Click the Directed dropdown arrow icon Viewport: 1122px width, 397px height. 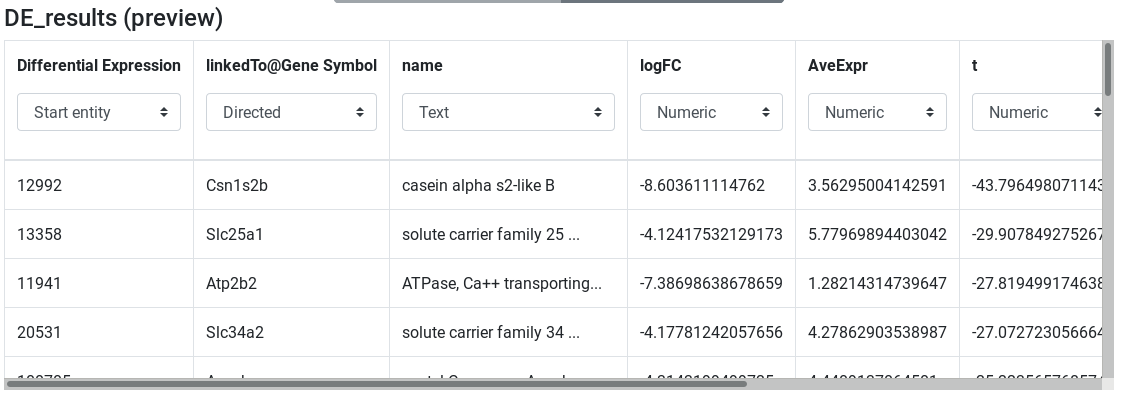pyautogui.click(x=360, y=112)
